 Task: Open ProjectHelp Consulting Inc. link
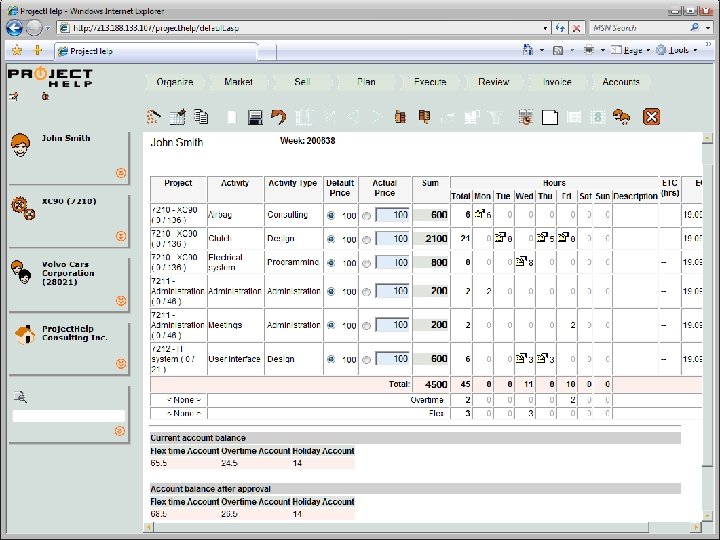[74, 333]
